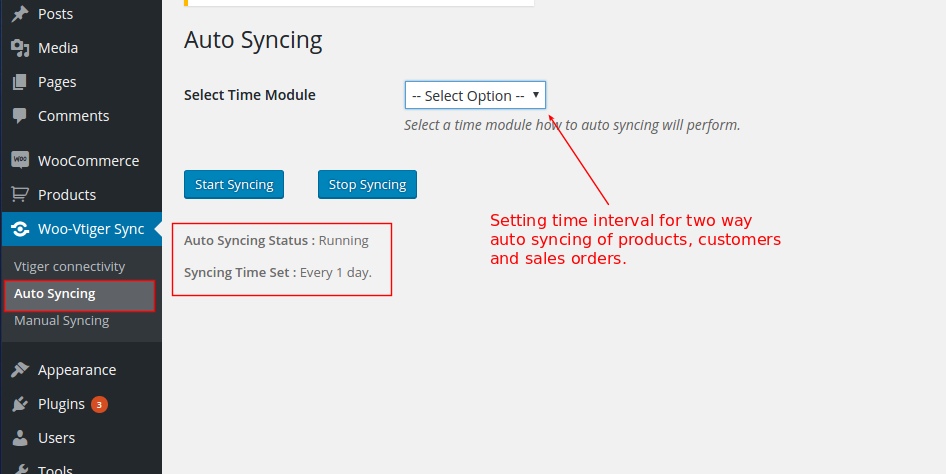
Task: Click the Appearance paintbrush icon
Action: (20, 370)
